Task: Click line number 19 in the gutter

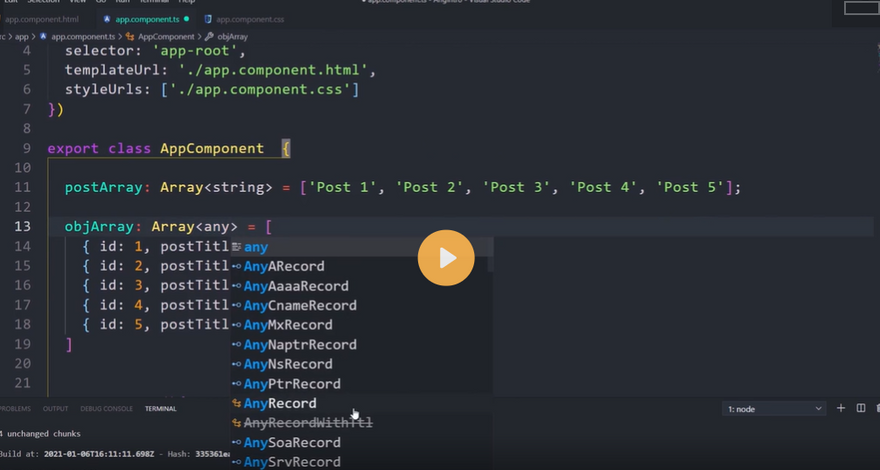Action: (23, 344)
